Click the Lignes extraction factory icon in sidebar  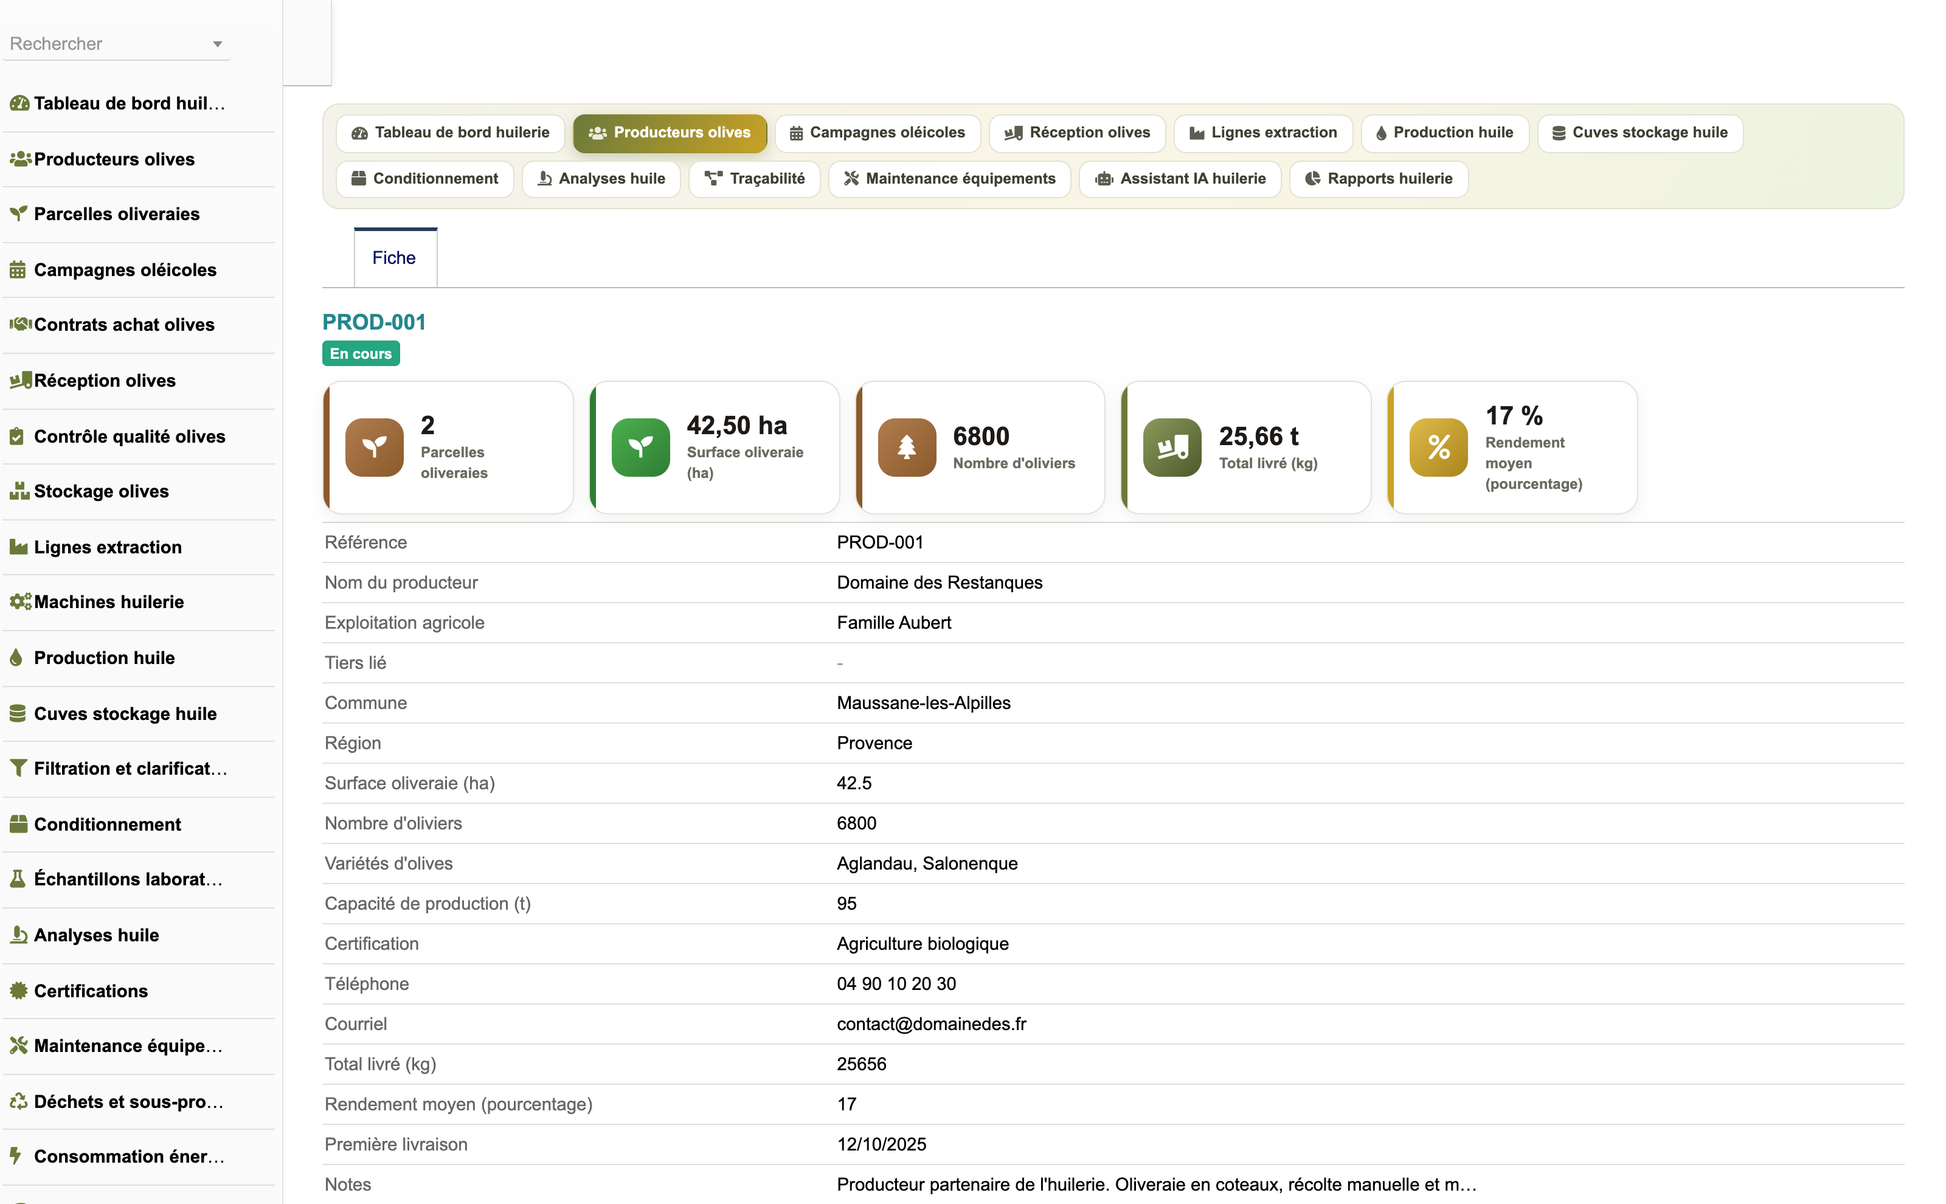[x=18, y=547]
